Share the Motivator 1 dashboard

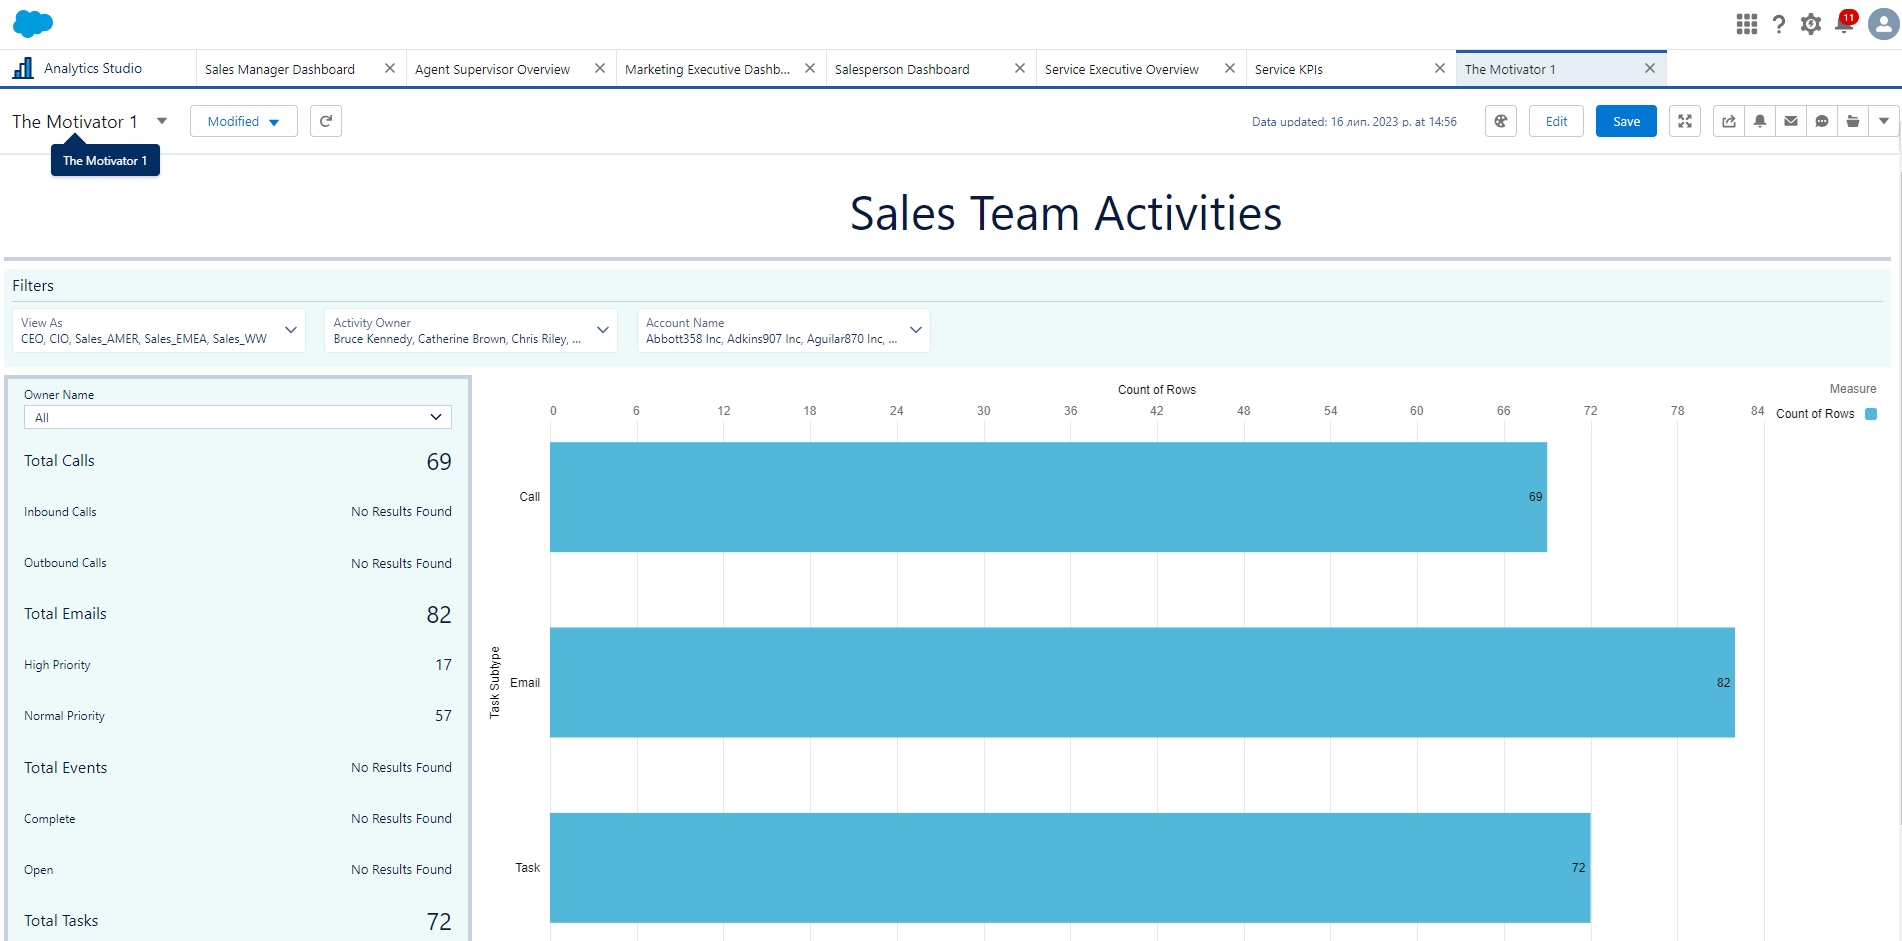coord(1728,120)
